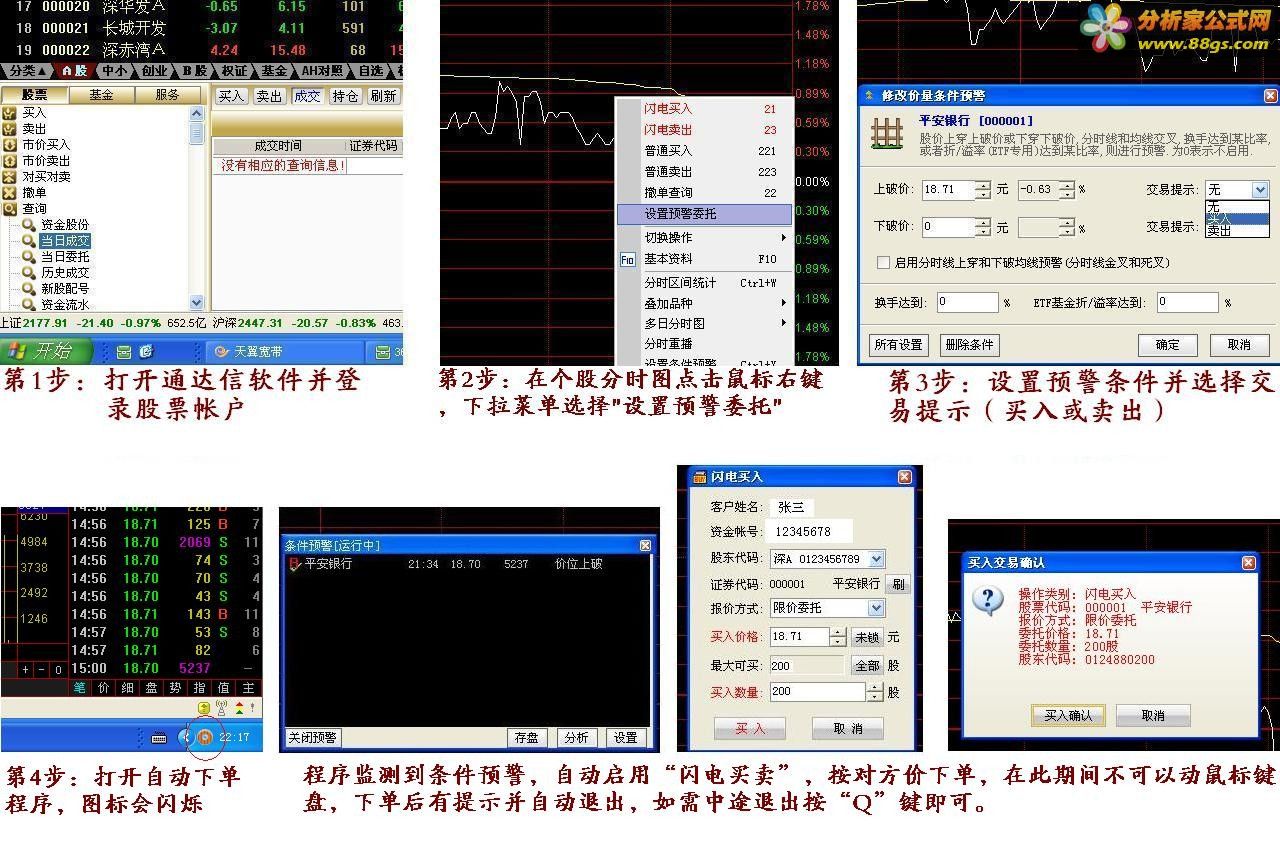Choose 设置预警委托 menu entry

[704, 214]
